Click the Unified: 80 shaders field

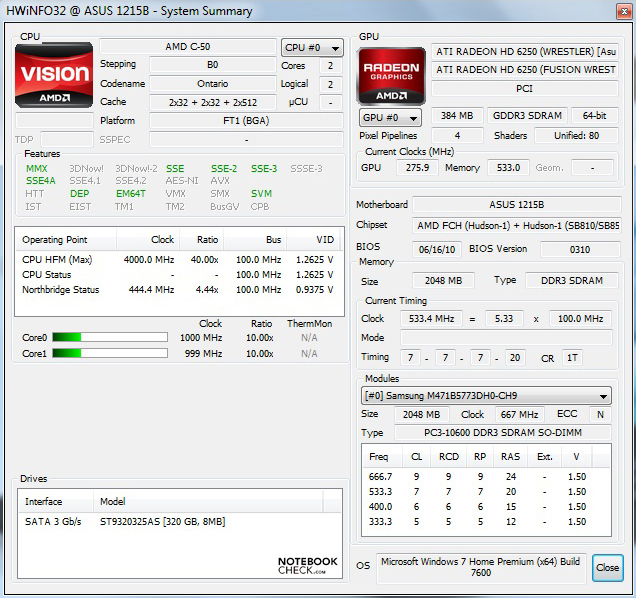click(x=576, y=136)
